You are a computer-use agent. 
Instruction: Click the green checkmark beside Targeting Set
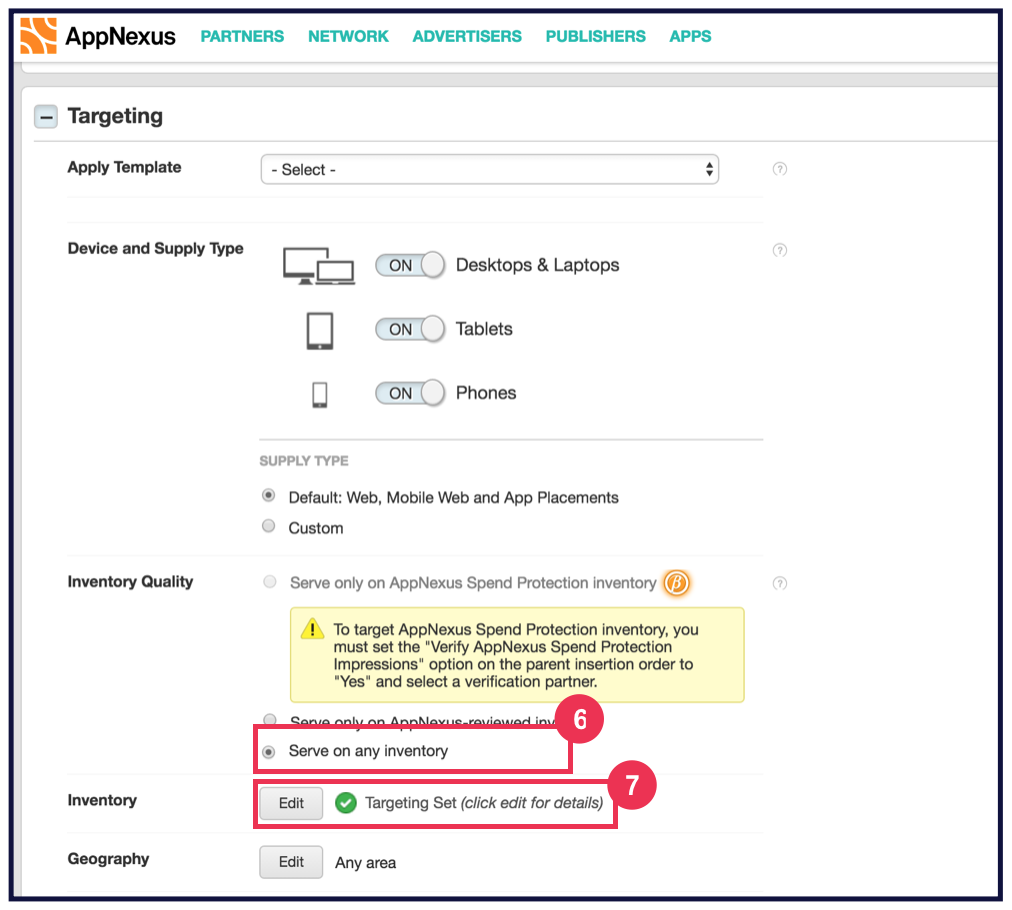(346, 803)
